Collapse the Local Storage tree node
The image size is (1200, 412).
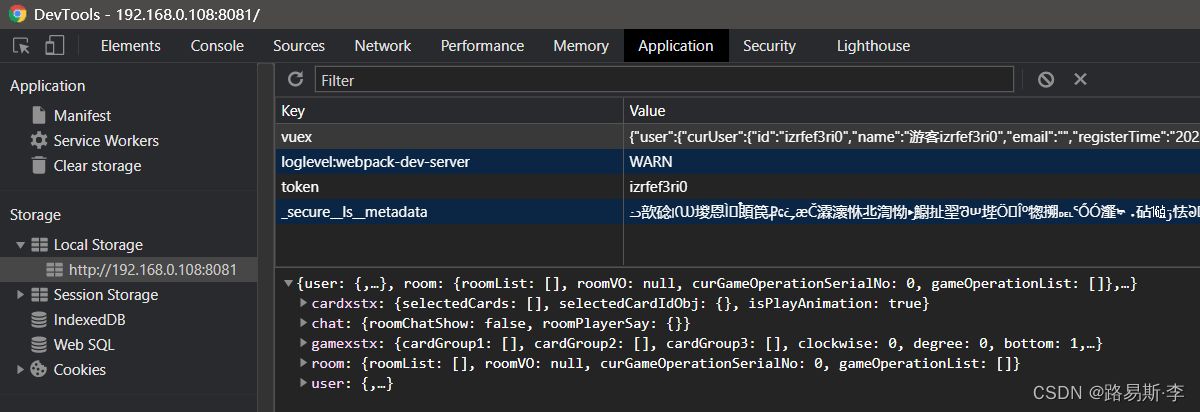tap(21, 245)
